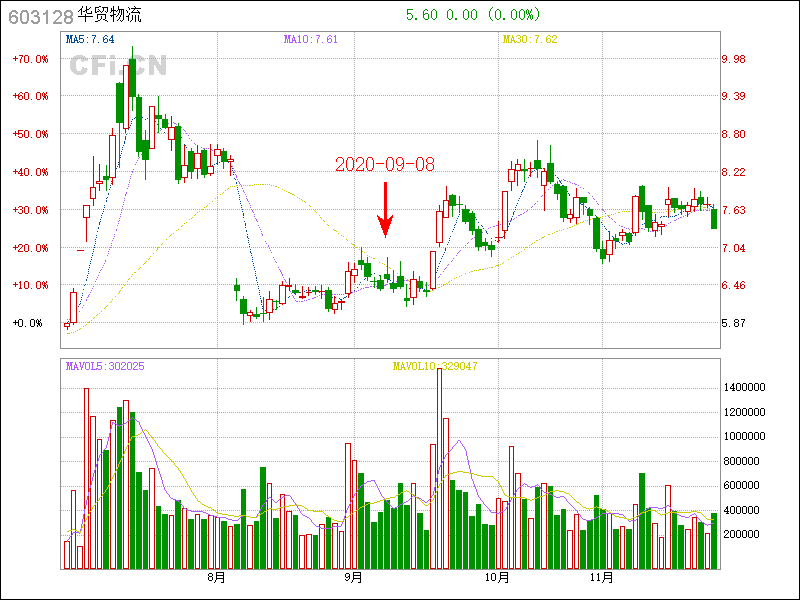Click the 2020-09-08 date annotation text

pyautogui.click(x=385, y=164)
